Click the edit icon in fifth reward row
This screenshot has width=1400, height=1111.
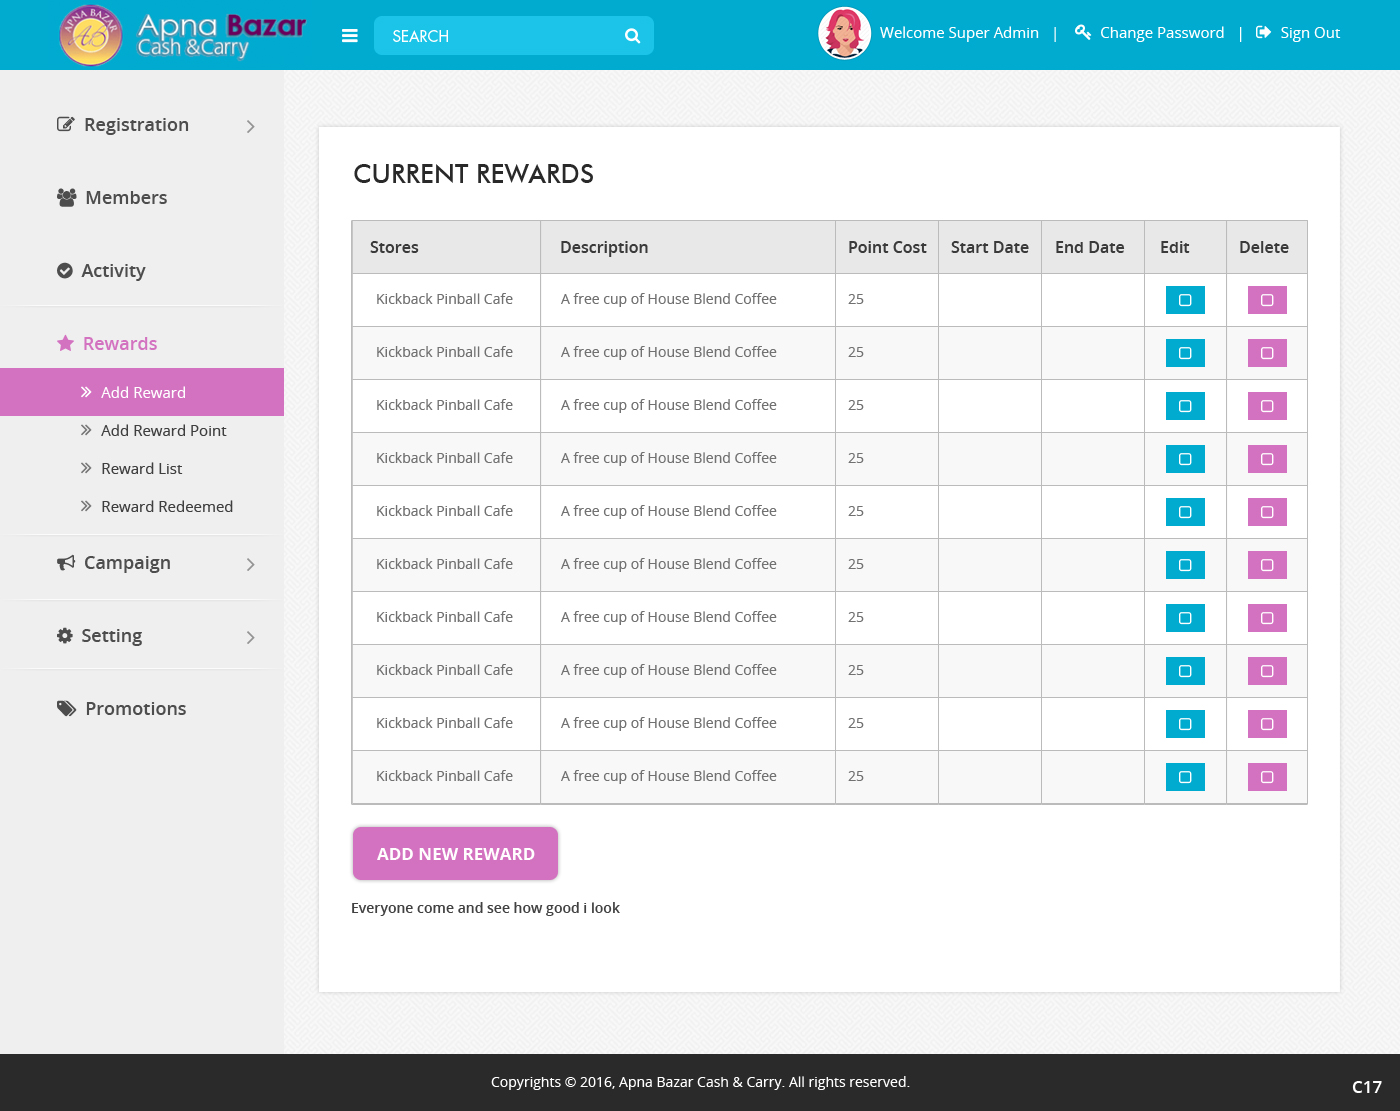pos(1185,512)
